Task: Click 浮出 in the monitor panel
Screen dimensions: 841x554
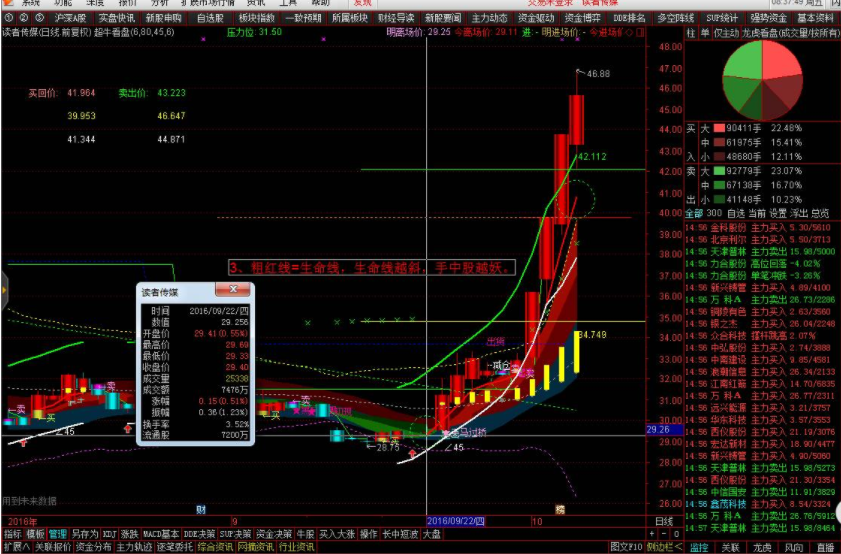Action: point(799,213)
